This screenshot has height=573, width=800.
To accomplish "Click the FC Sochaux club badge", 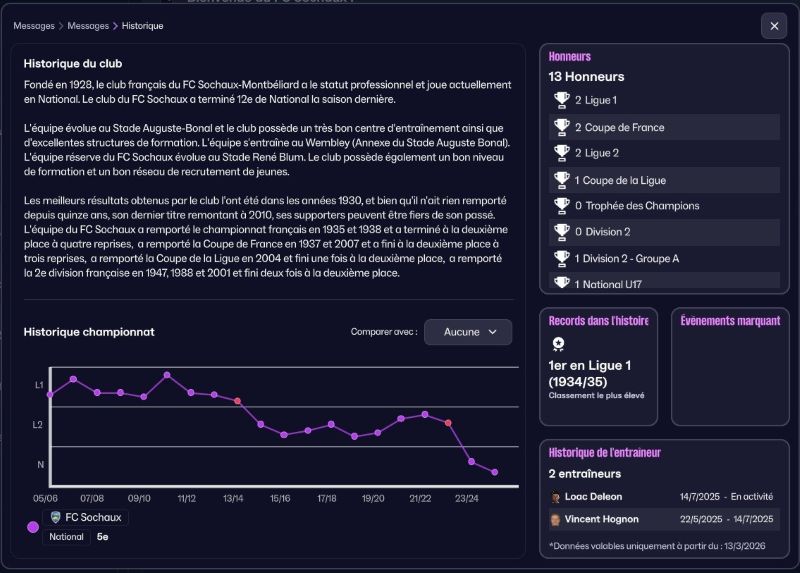I will coord(54,517).
